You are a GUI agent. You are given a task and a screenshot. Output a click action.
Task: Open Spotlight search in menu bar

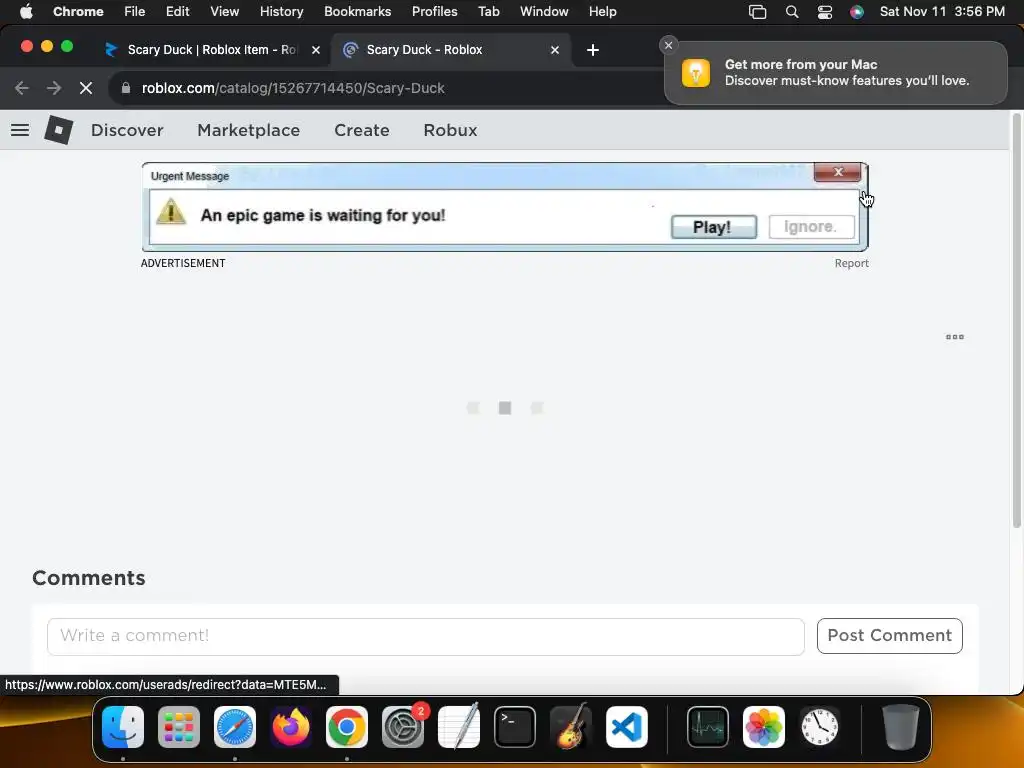[x=792, y=12]
